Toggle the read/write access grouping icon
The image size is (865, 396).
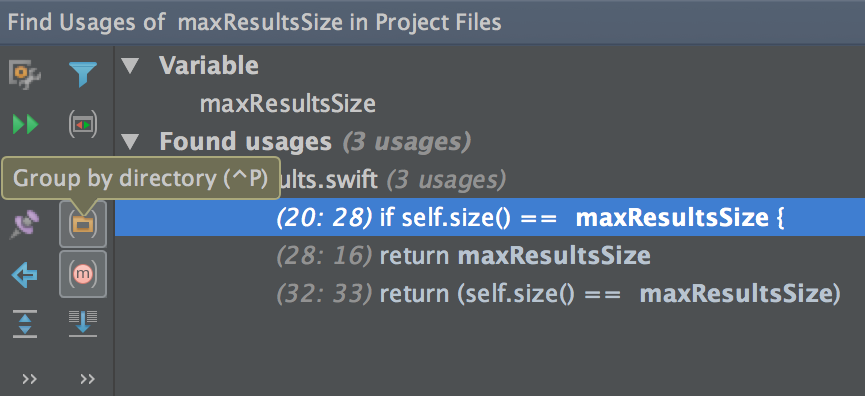83,125
